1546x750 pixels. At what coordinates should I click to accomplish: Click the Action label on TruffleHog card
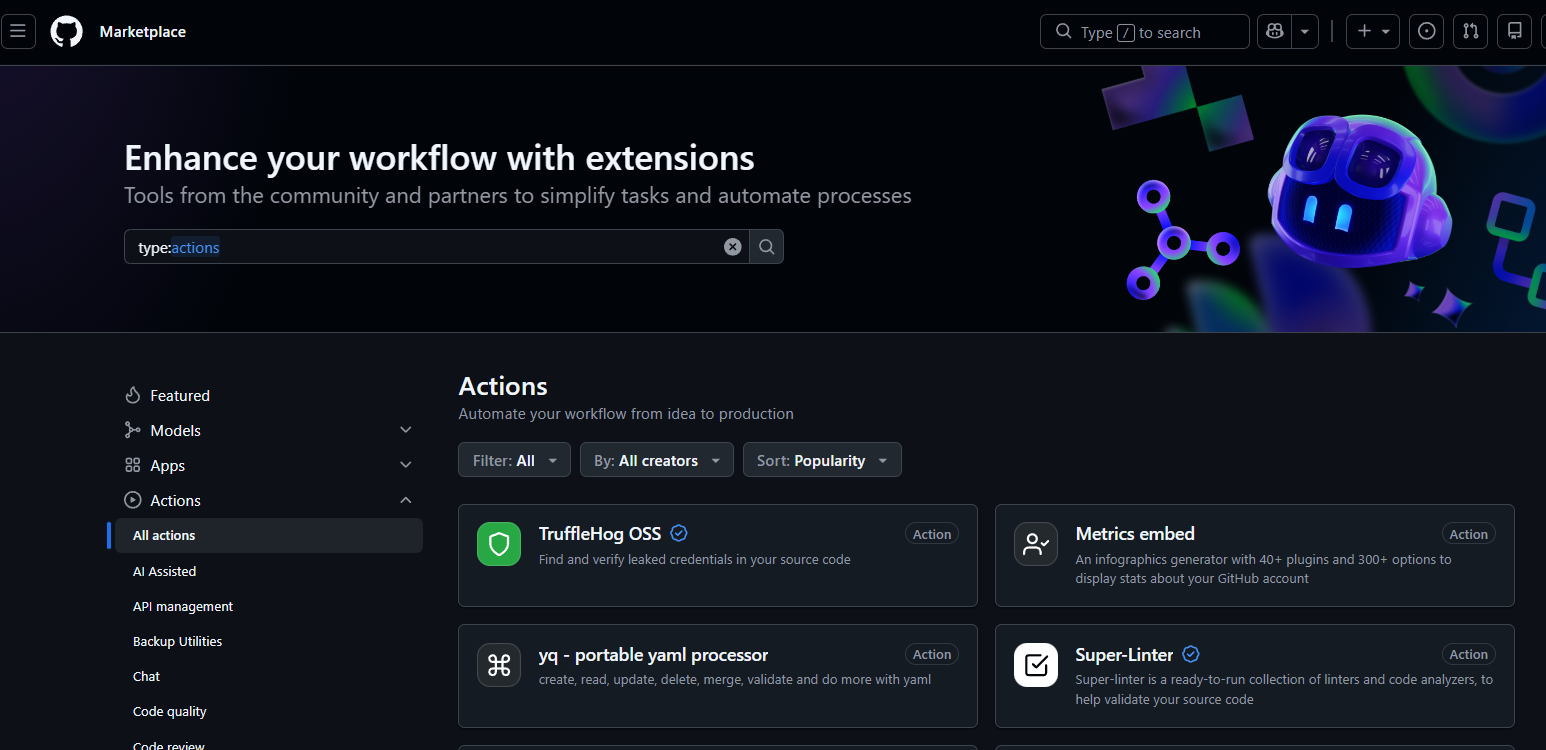pyautogui.click(x=932, y=534)
